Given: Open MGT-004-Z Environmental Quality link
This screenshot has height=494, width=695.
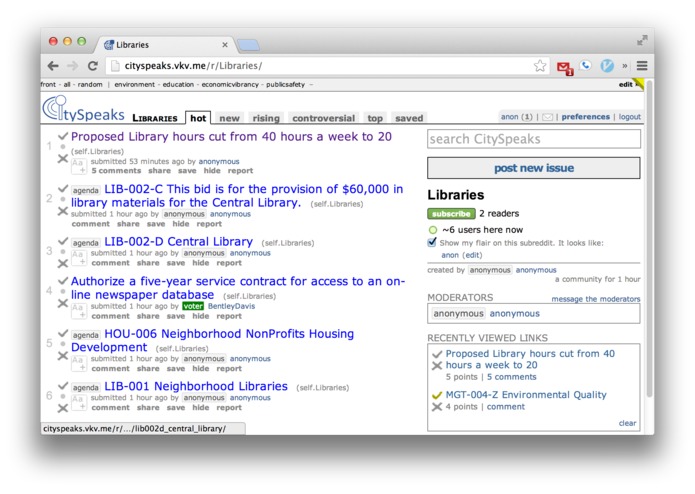Looking at the screenshot, I should point(526,395).
